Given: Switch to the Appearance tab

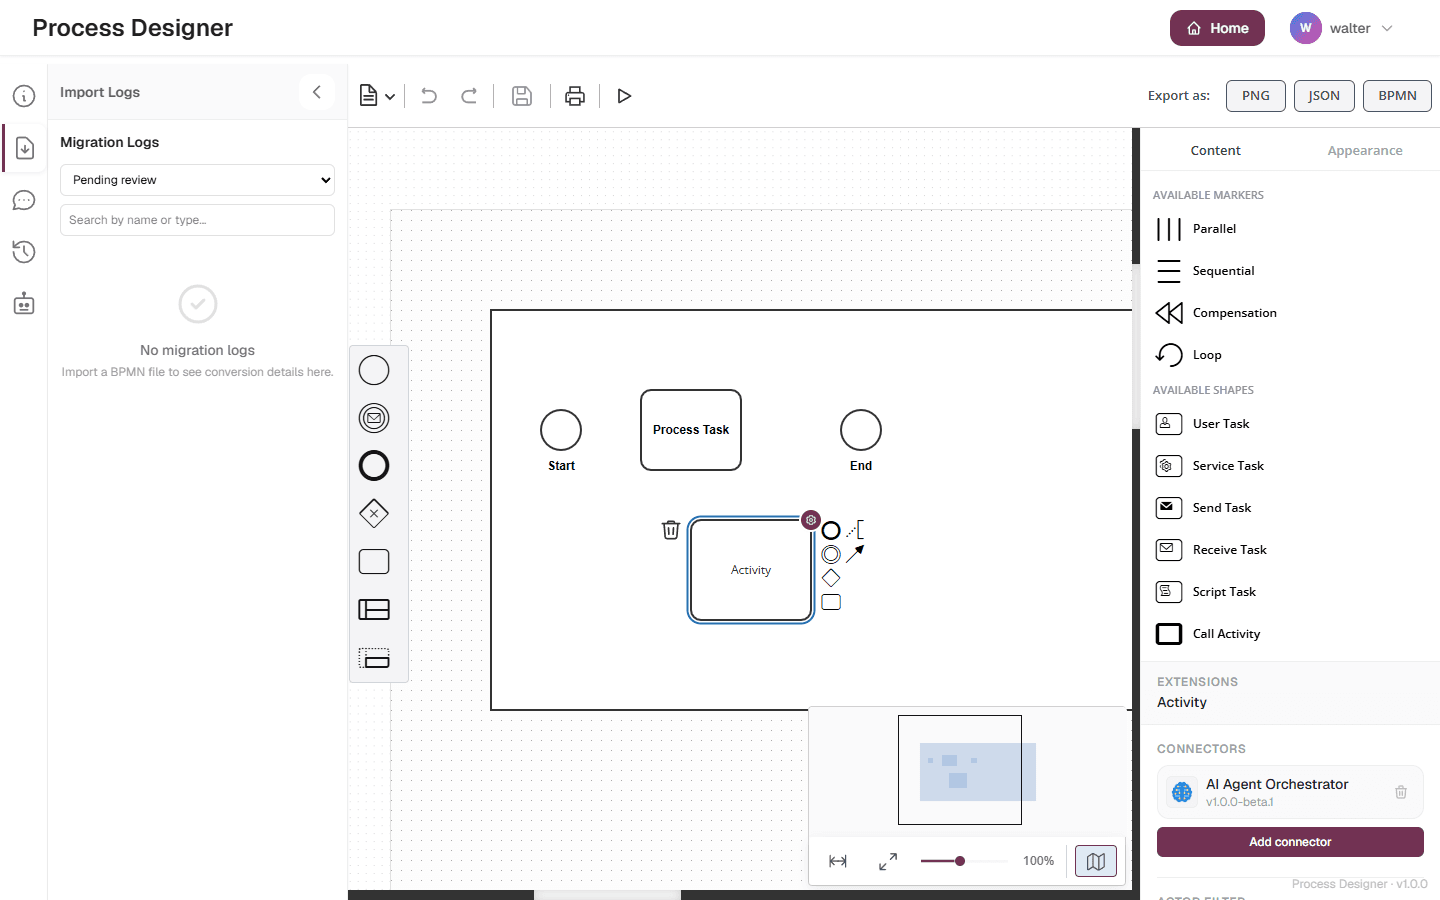Looking at the screenshot, I should [x=1365, y=151].
